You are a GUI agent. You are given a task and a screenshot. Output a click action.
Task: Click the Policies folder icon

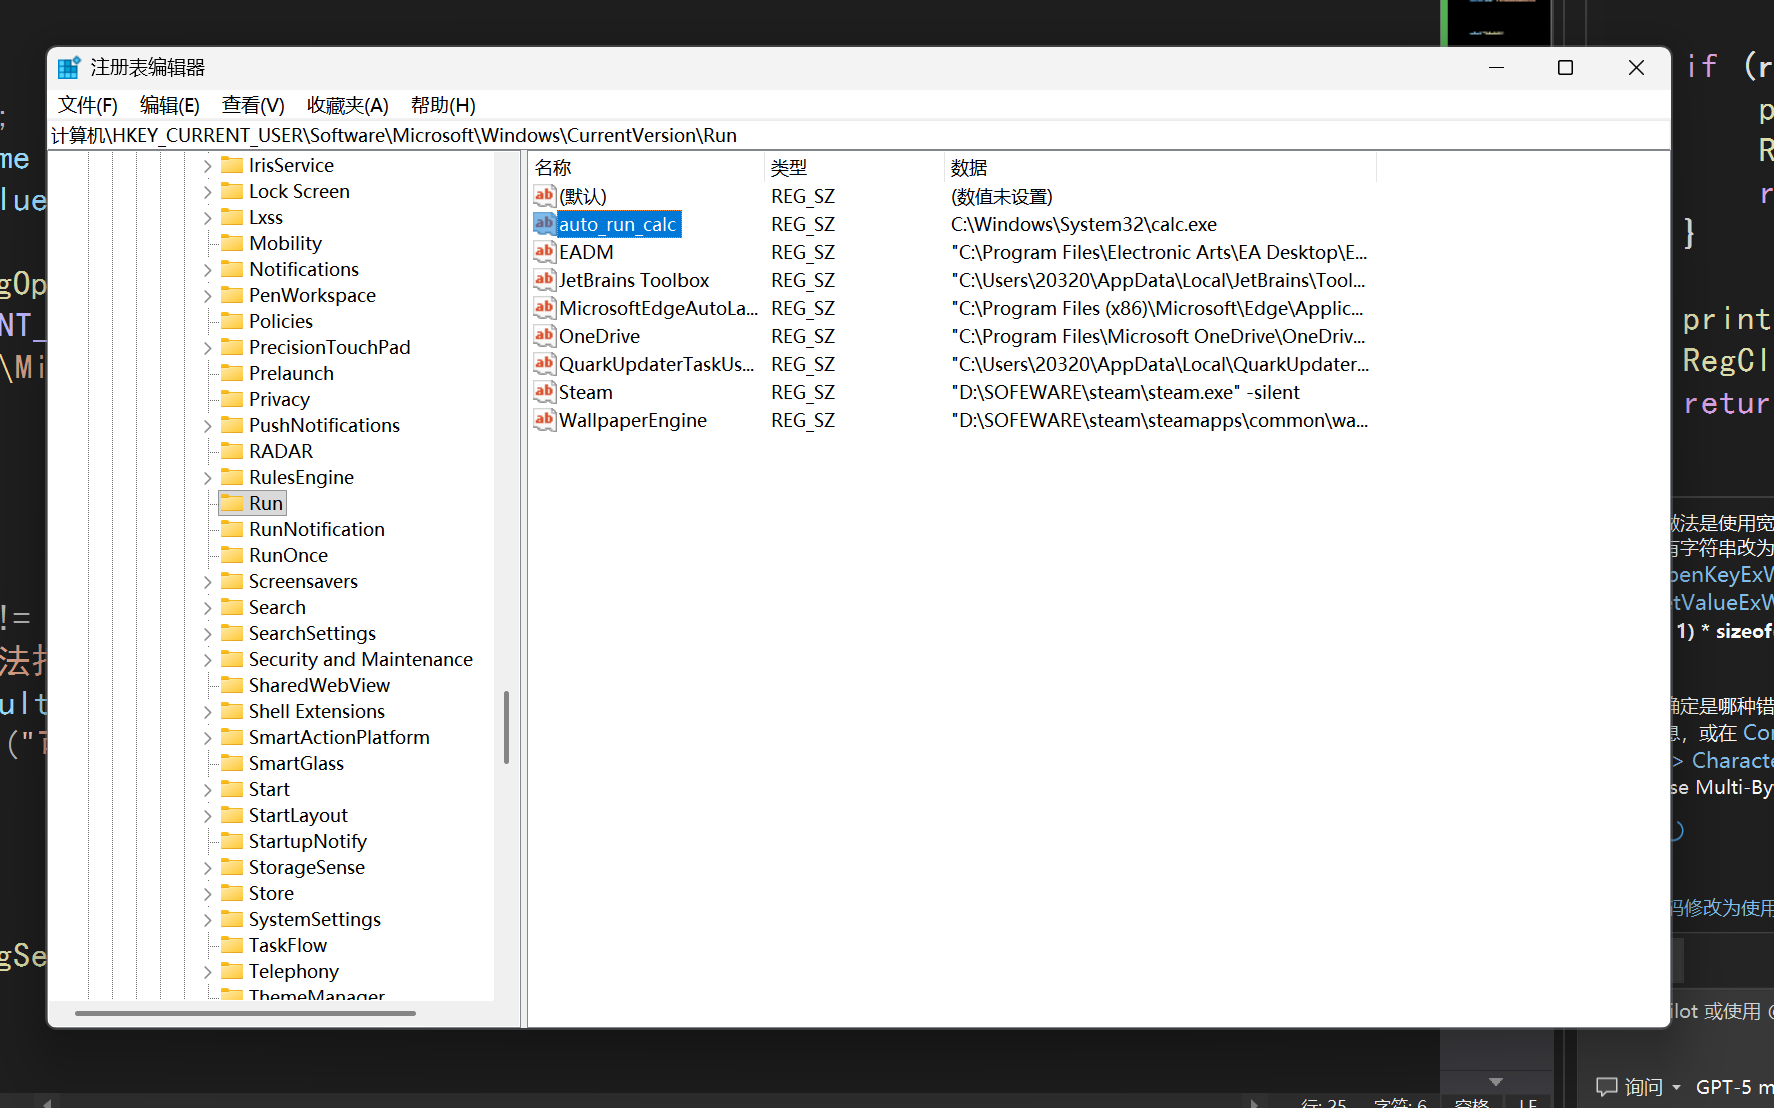(232, 320)
